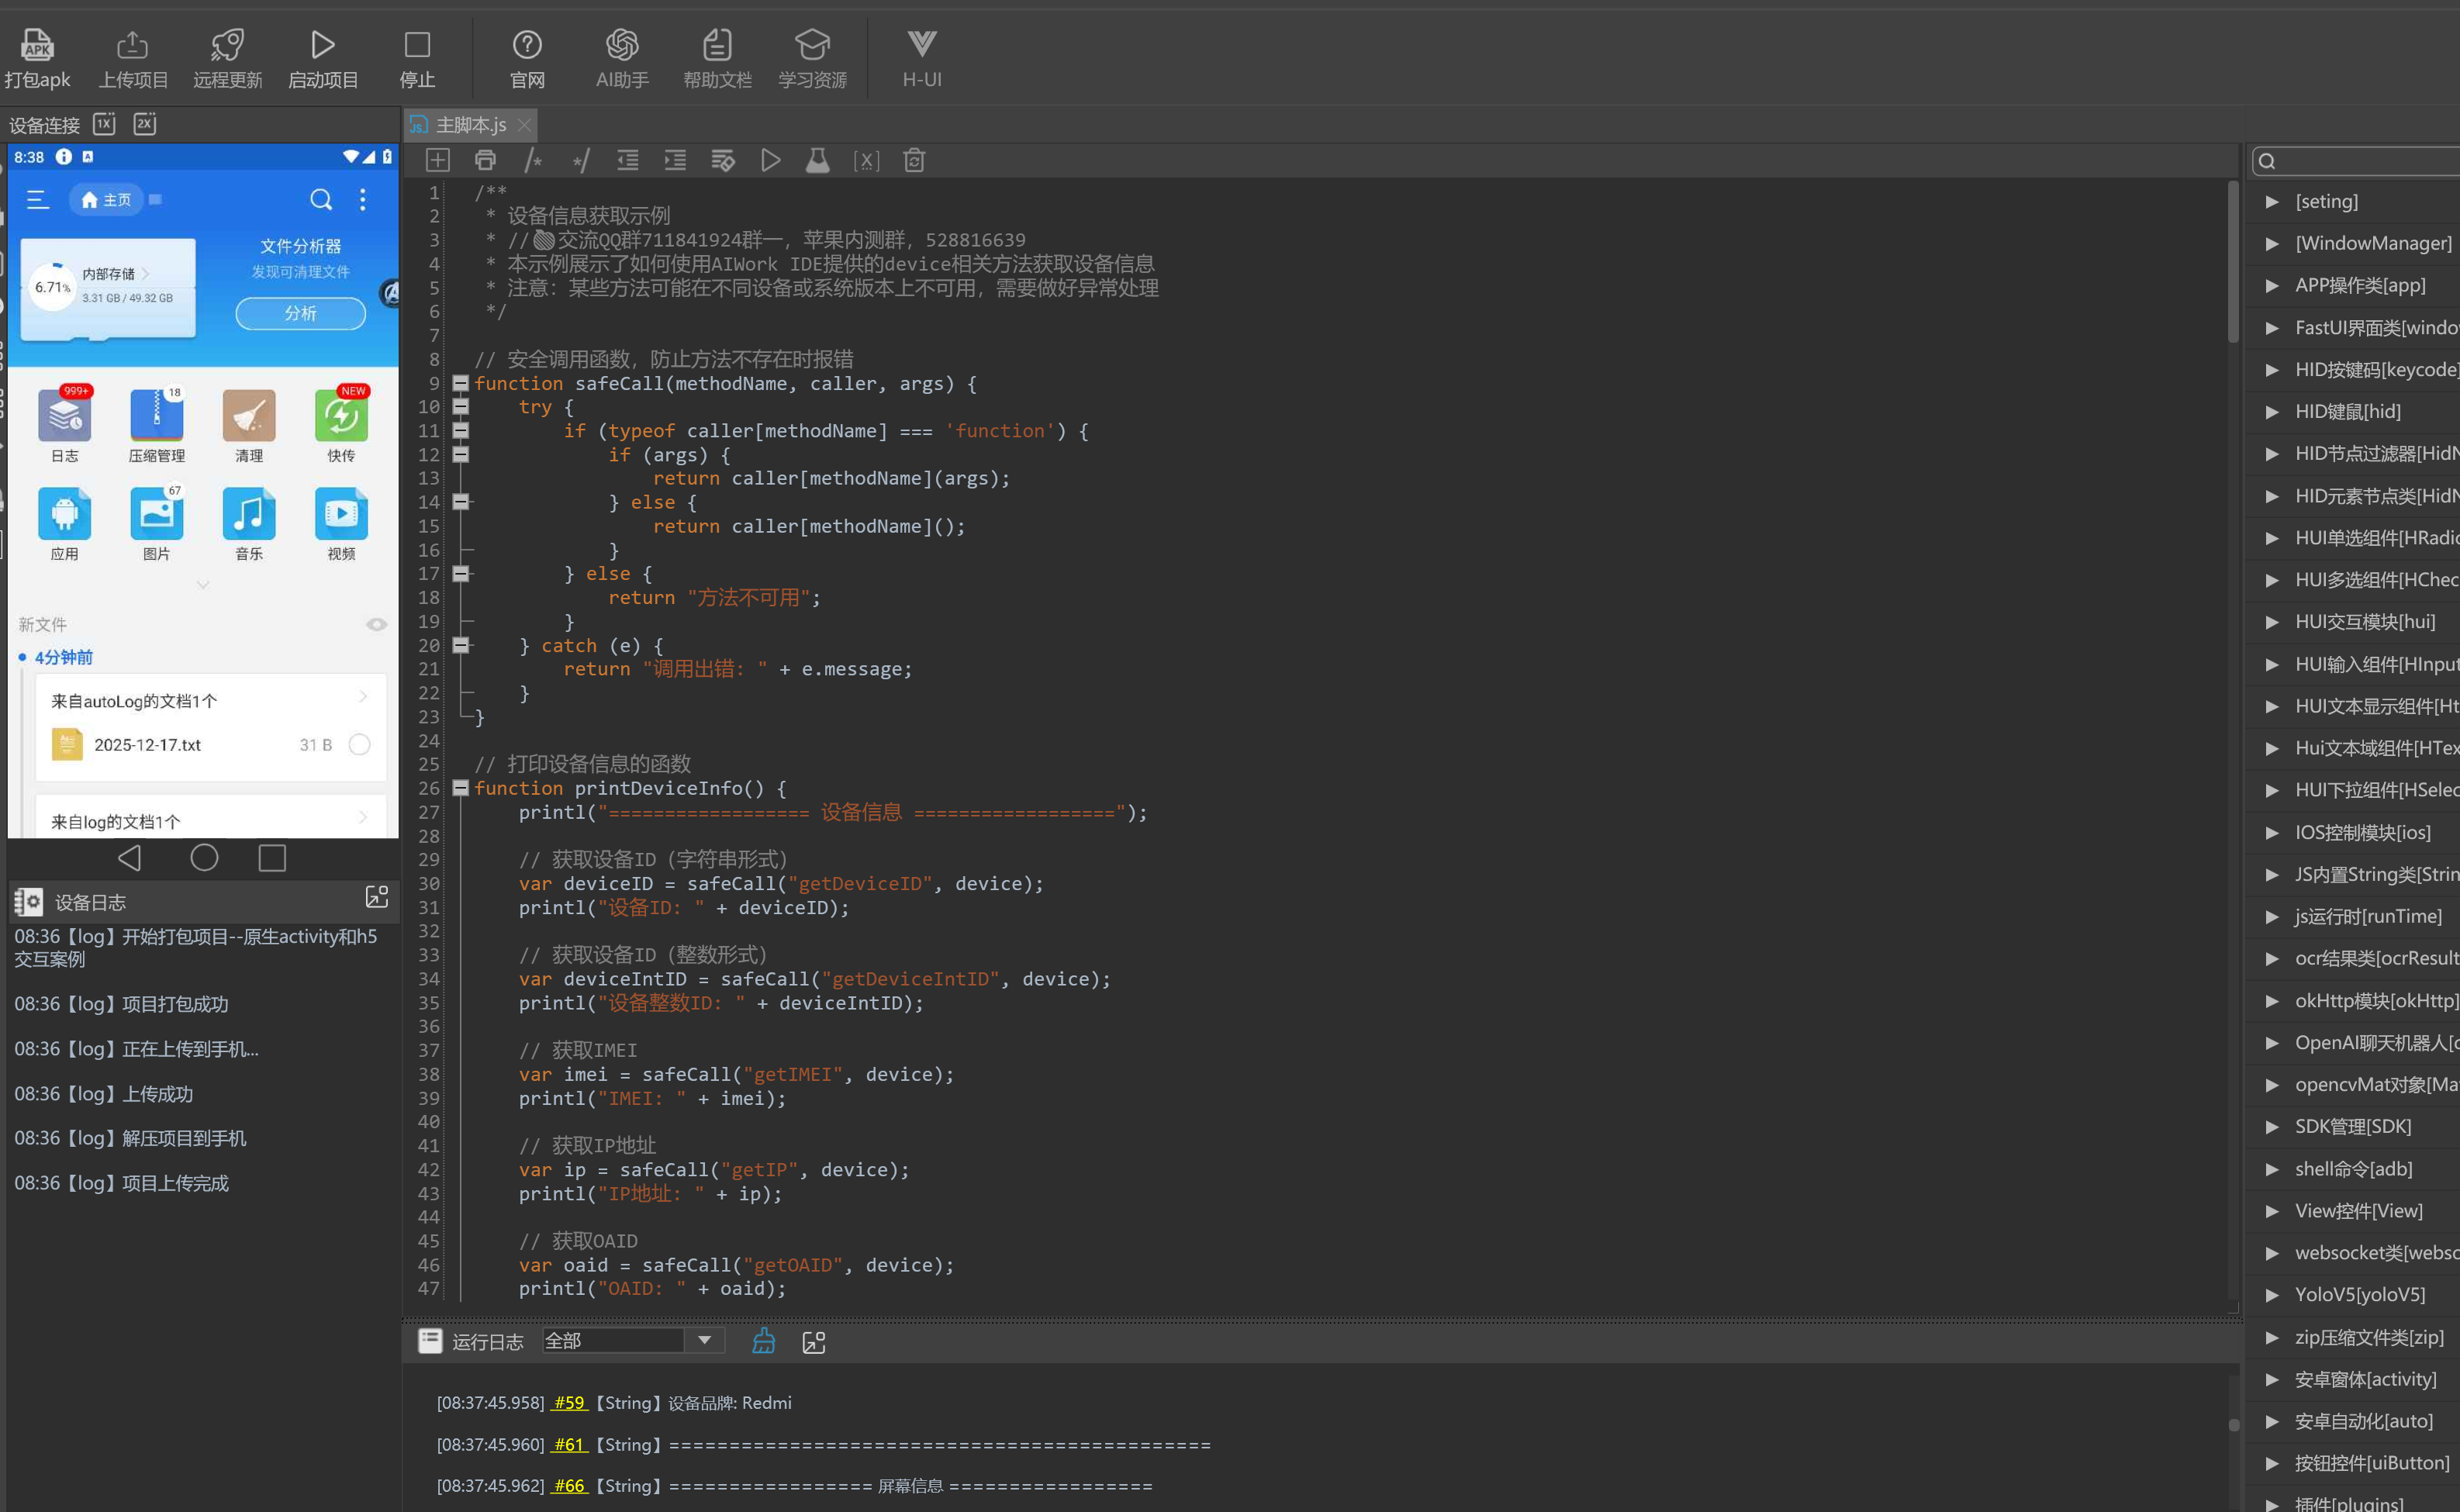Viewport: 2460px width, 1512px height.
Task: Click the 2x device scale icon
Action: [145, 124]
